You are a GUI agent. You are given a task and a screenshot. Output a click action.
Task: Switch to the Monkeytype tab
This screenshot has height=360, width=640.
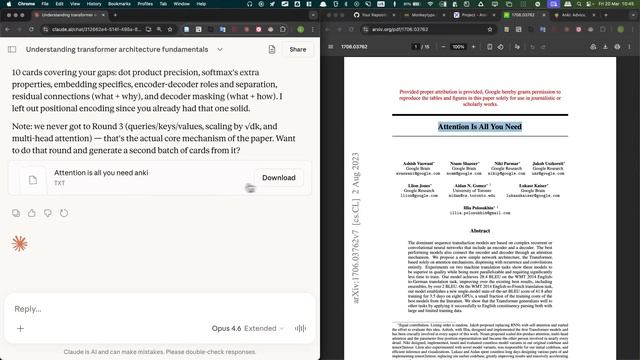pyautogui.click(x=424, y=15)
